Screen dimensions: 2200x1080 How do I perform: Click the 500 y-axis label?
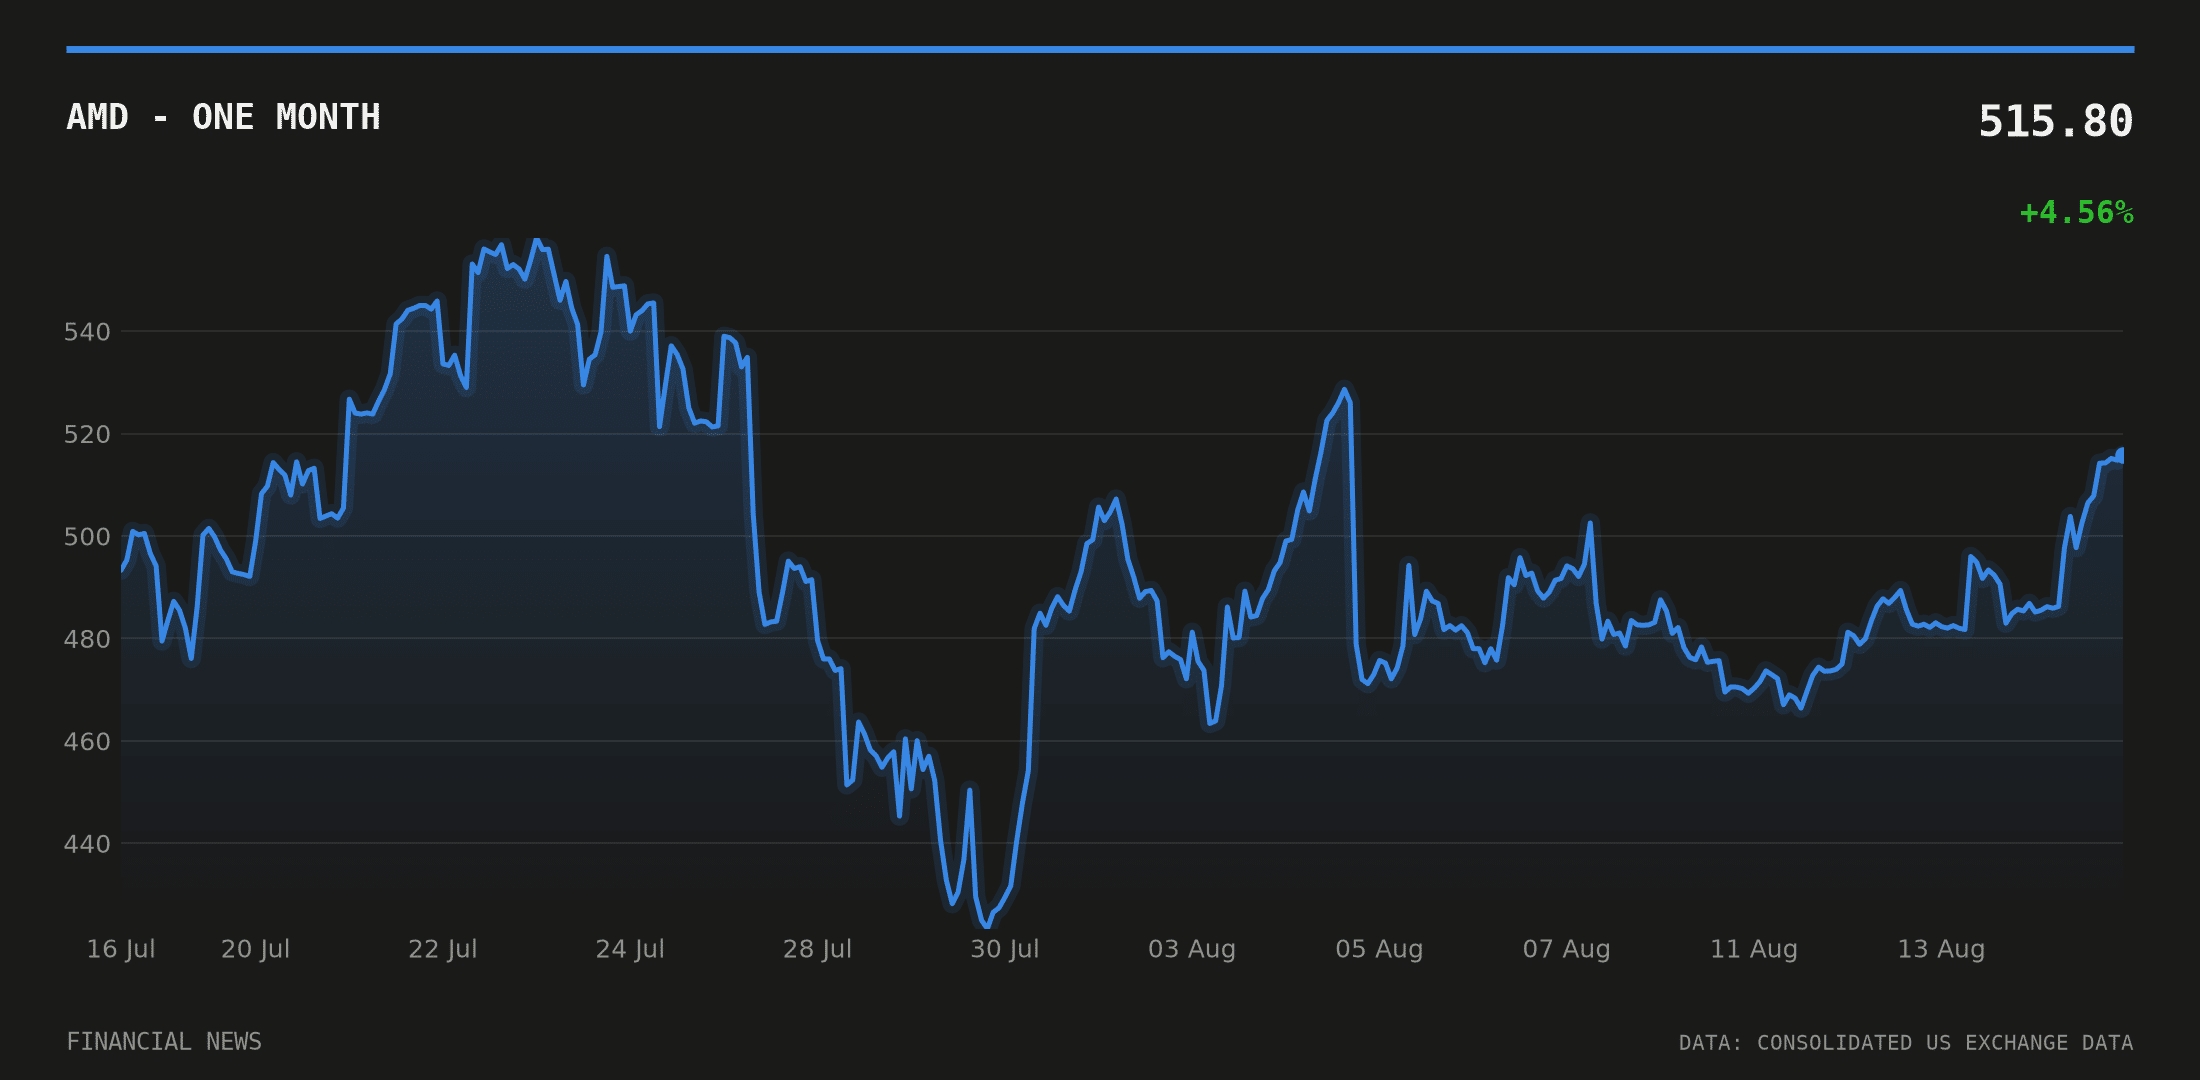tap(87, 537)
